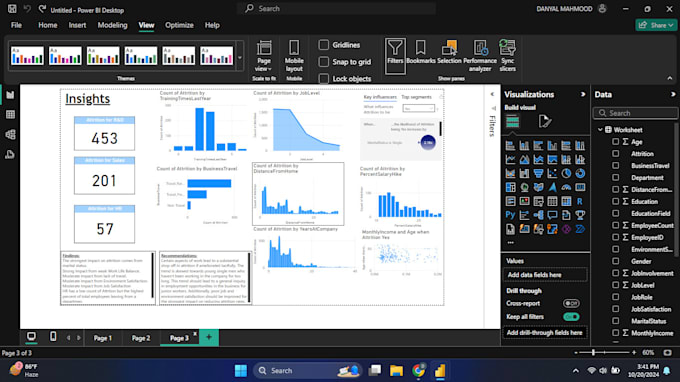Viewport: 680px width, 382px height.
Task: Enable the Gridlines checkbox
Action: (324, 45)
